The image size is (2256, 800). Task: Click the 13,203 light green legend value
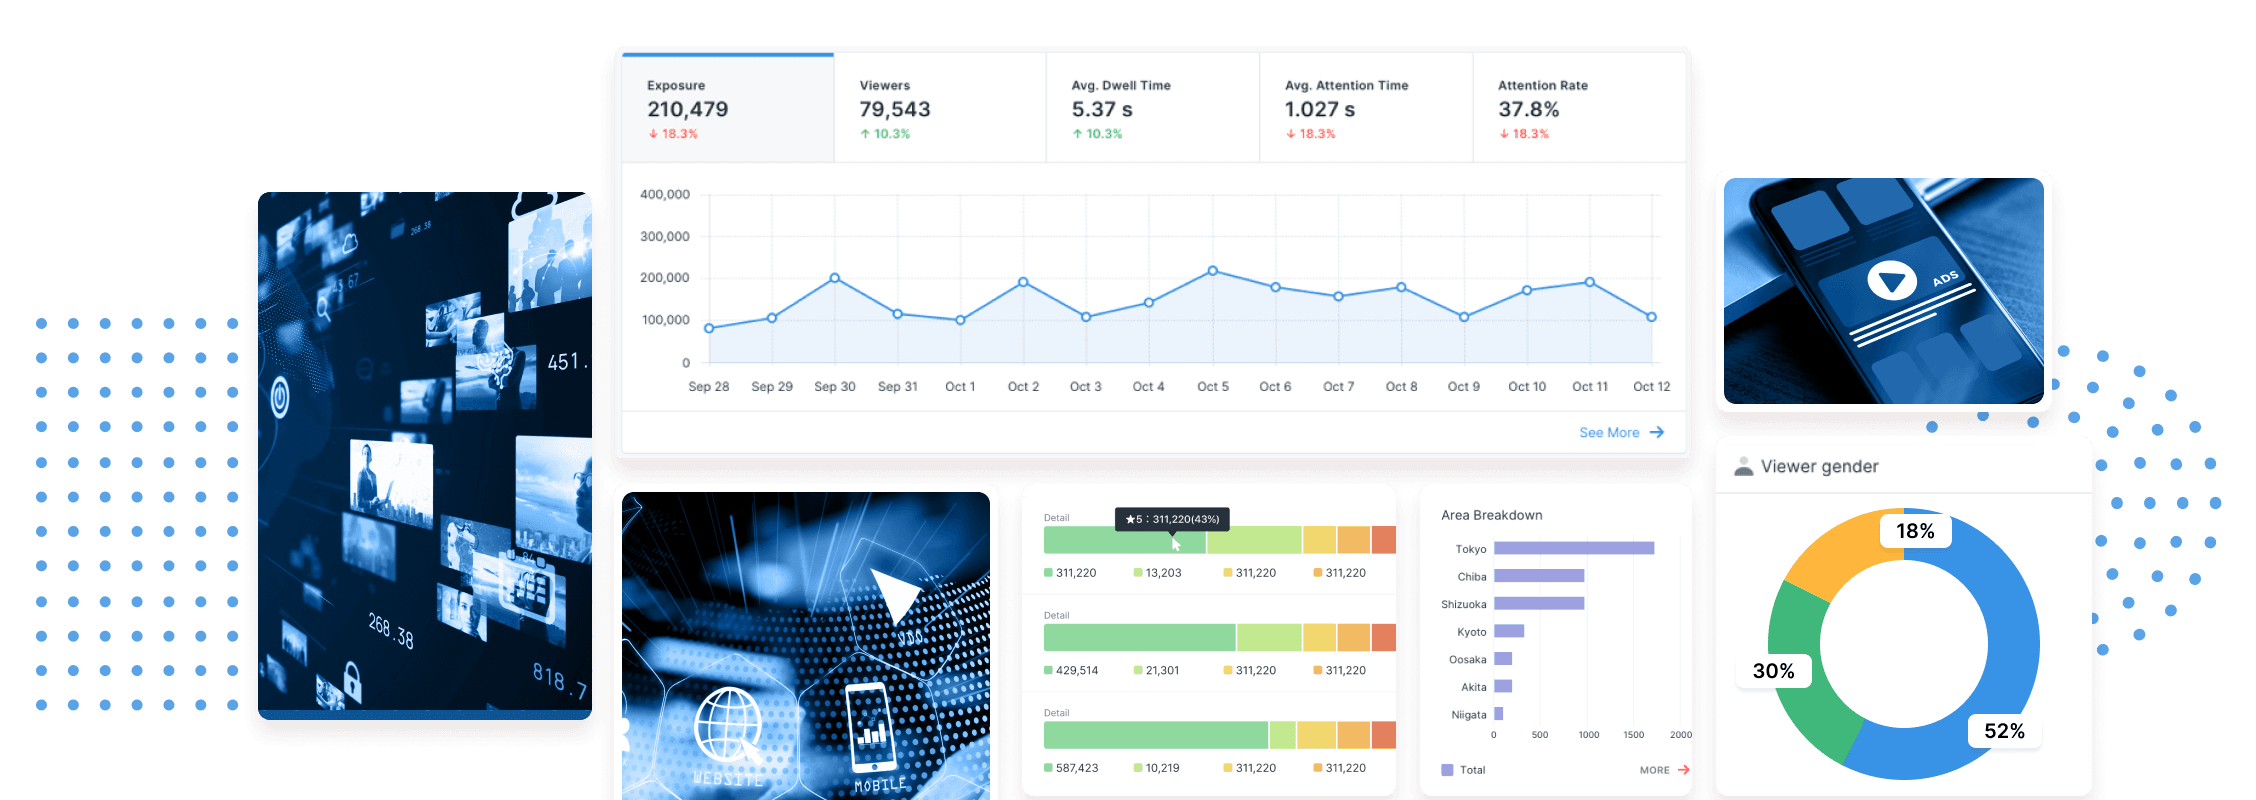1164,573
